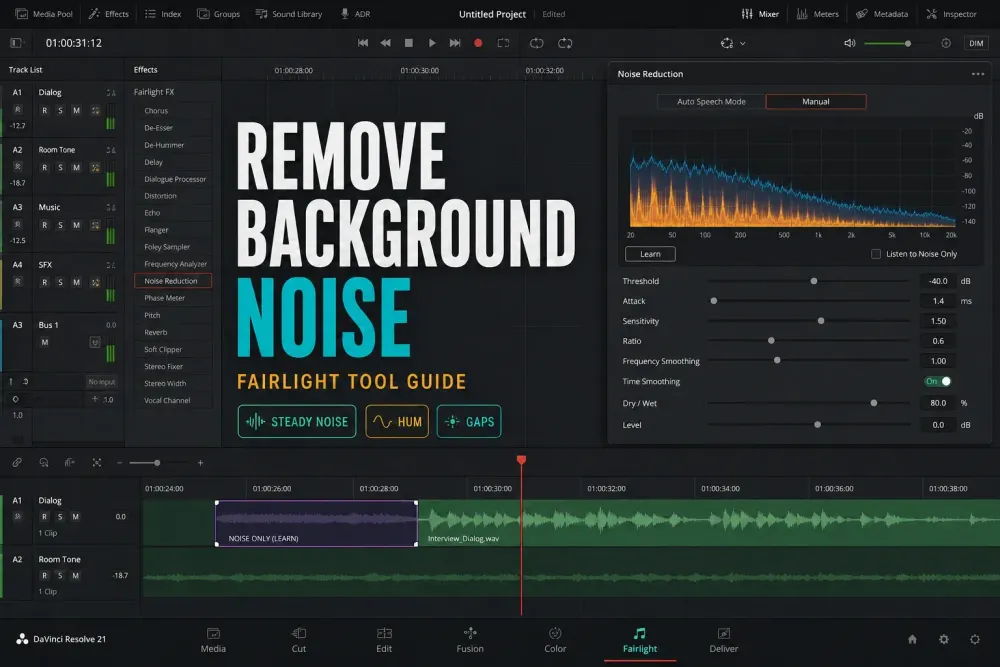
Task: Jump to the start of timeline
Action: pos(363,43)
